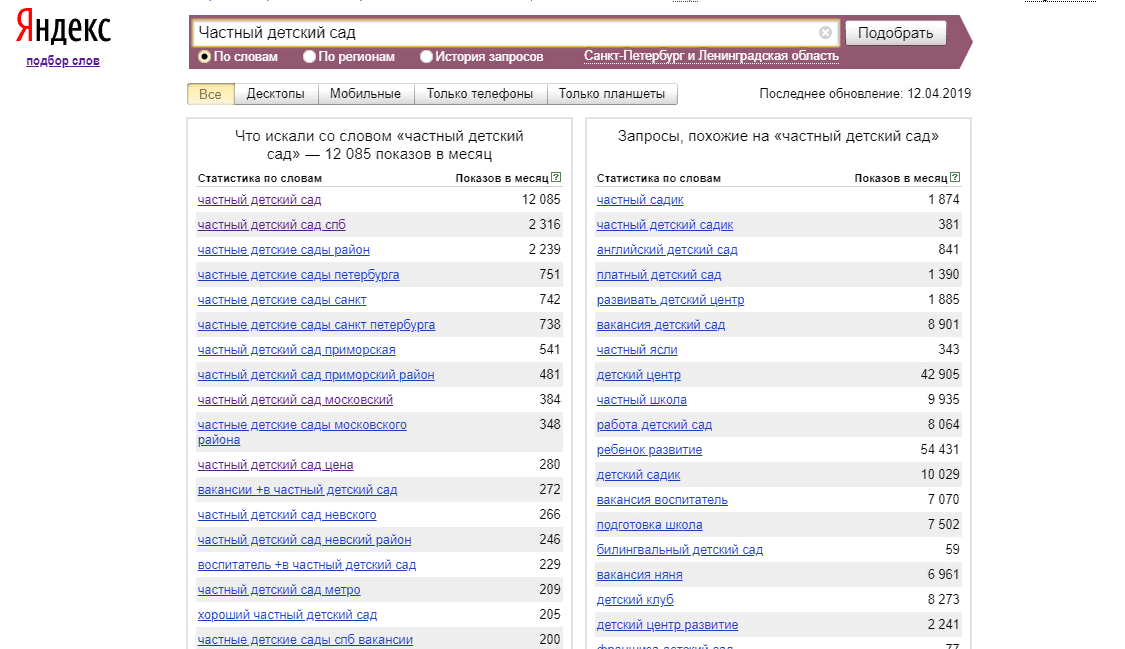Click the 'Подобрать' button
This screenshot has width=1125, height=649.
(x=895, y=33)
